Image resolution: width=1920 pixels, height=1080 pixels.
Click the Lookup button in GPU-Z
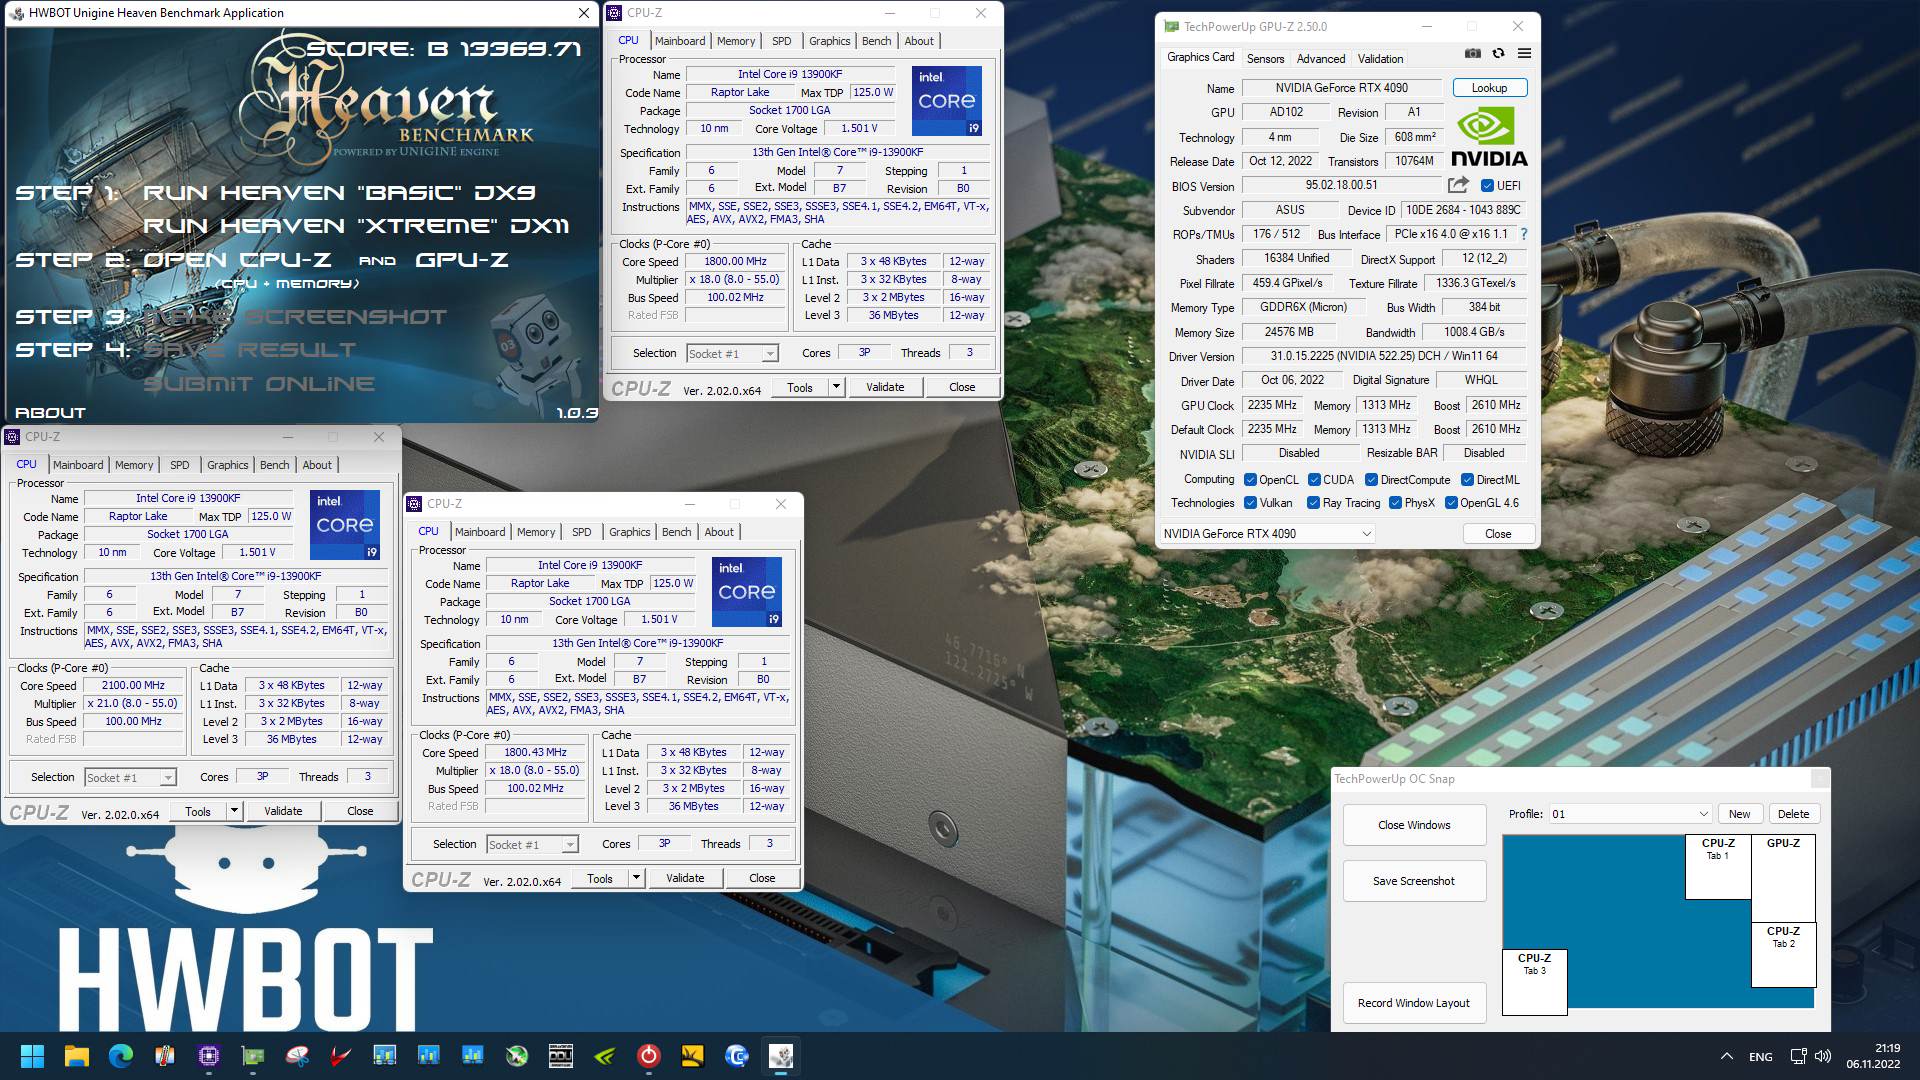(1489, 88)
